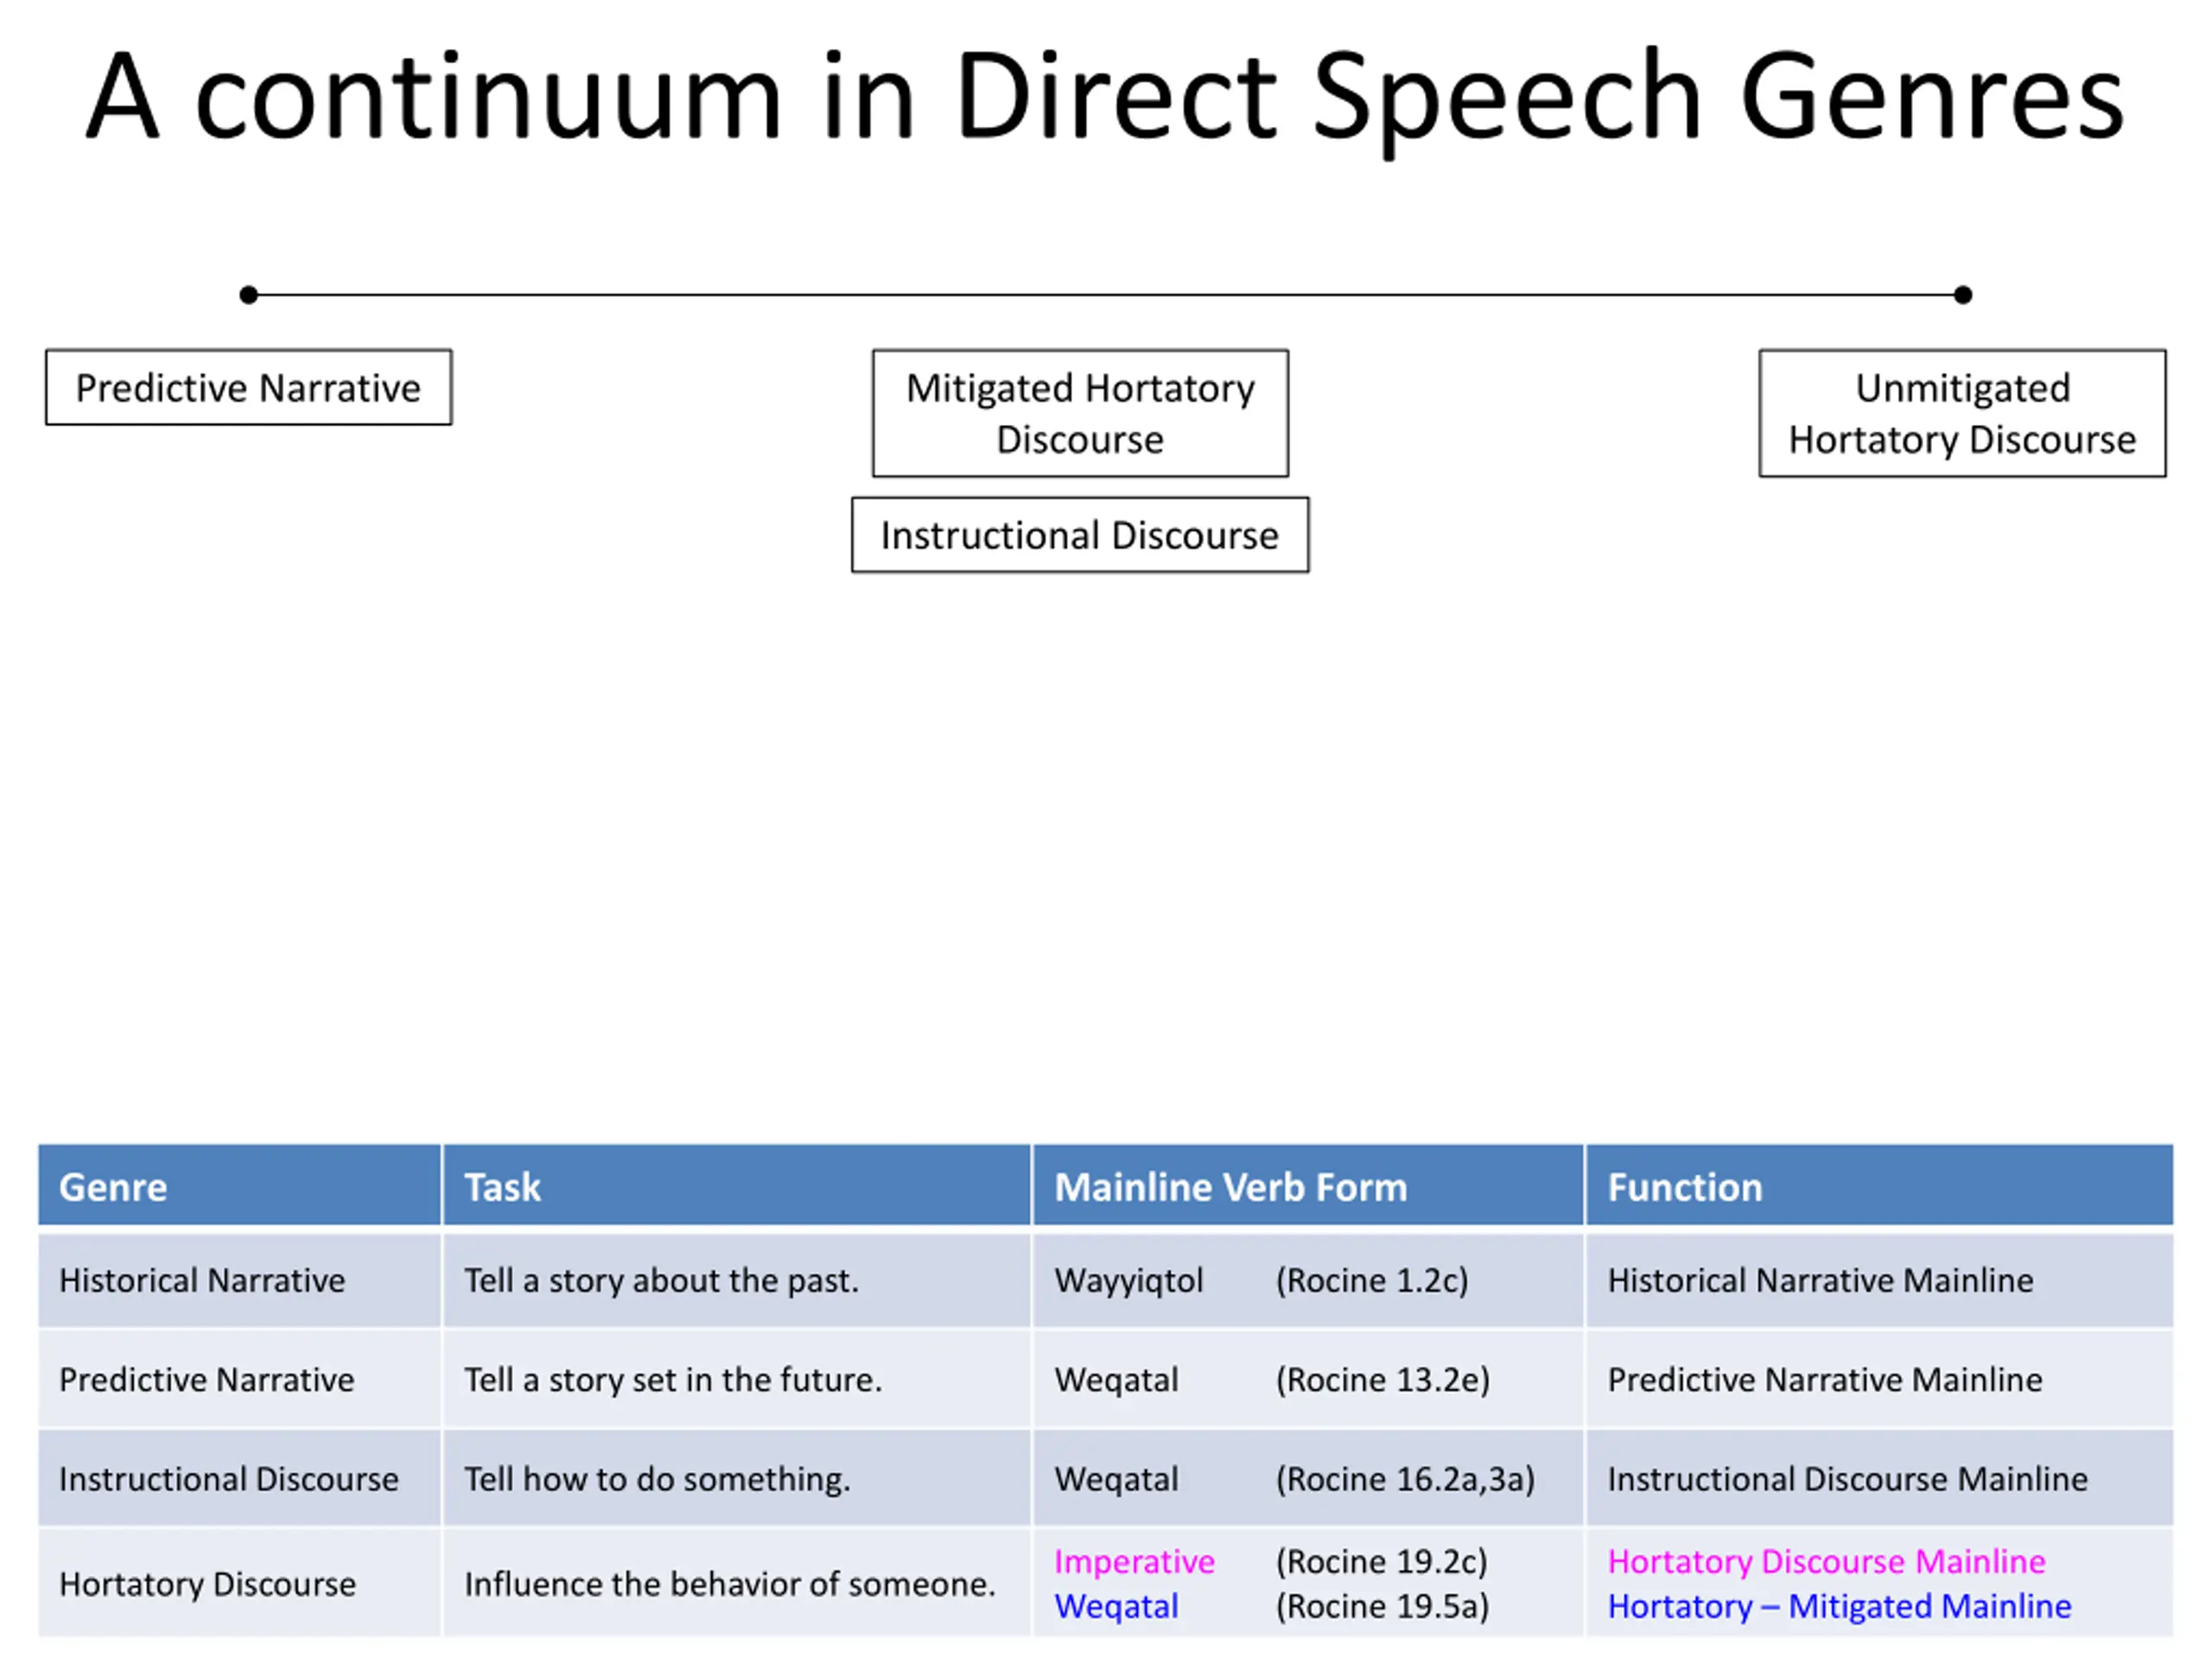Click the 'Task' column header
The height and width of the screenshot is (1659, 2212).
737,1186
